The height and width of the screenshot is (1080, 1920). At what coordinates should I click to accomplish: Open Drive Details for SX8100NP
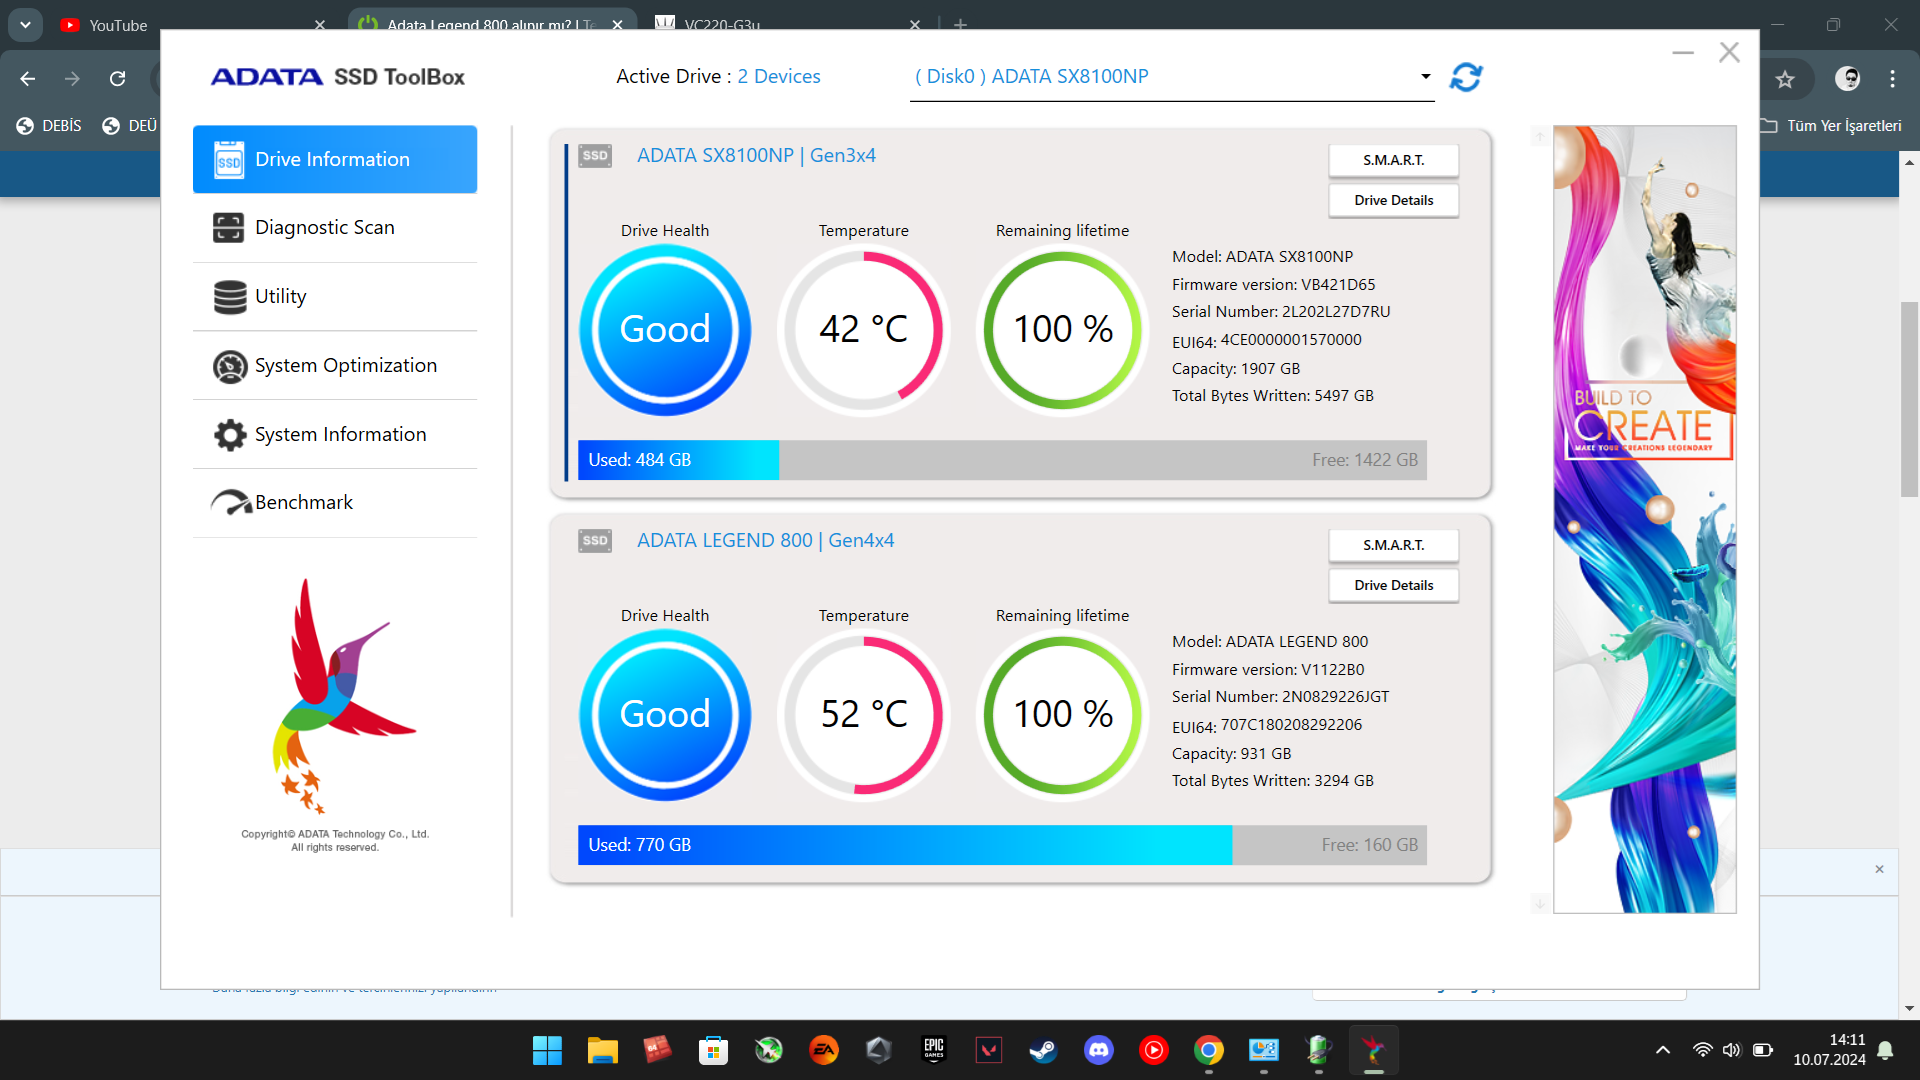click(x=1393, y=201)
